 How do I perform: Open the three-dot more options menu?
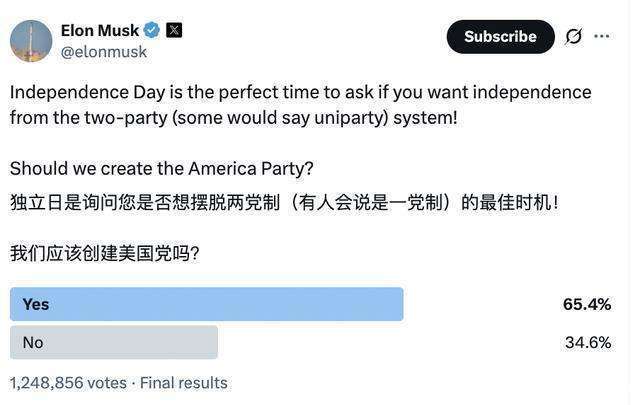pyautogui.click(x=601, y=37)
